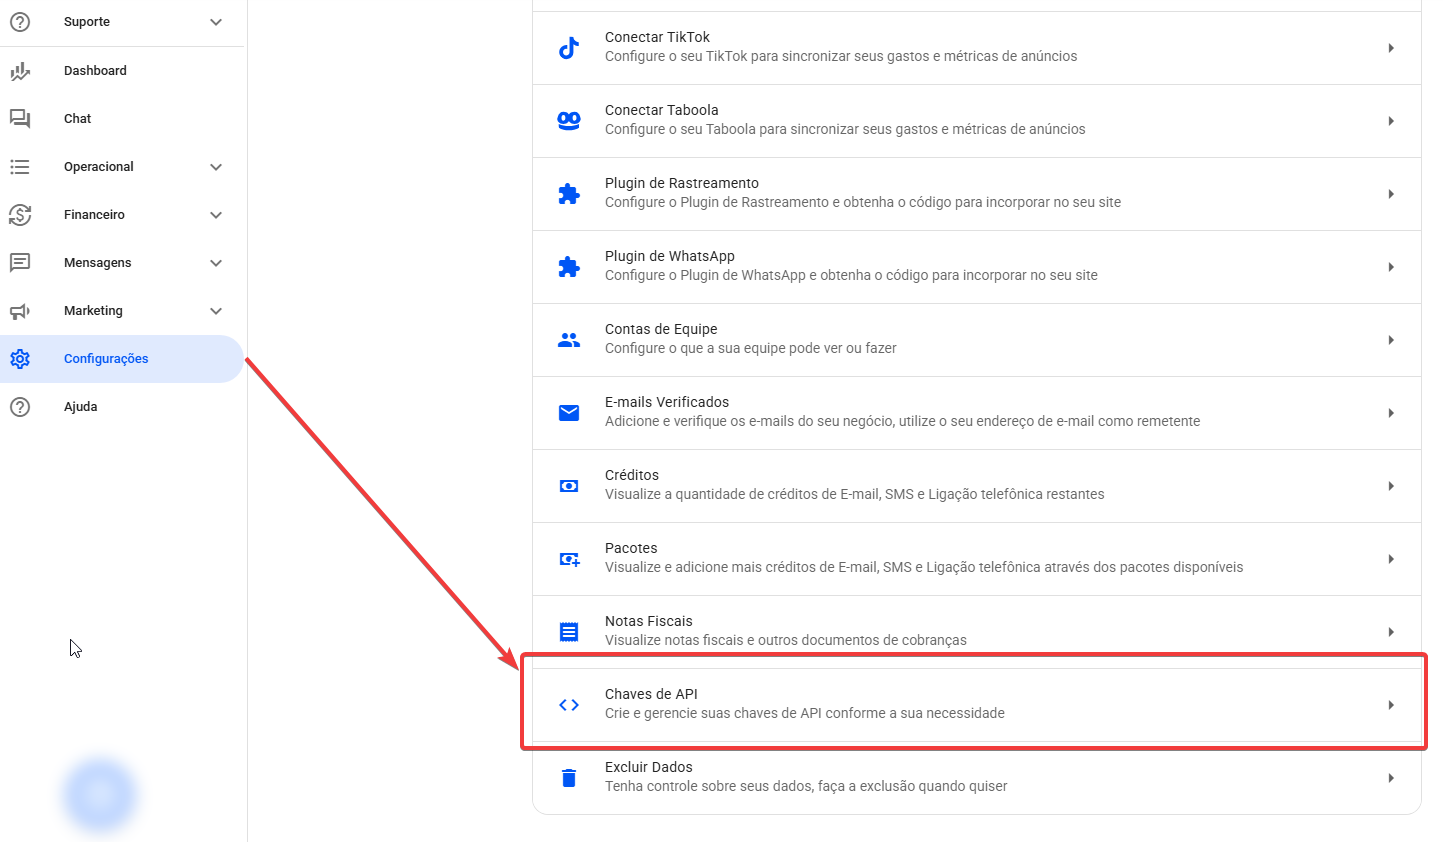This screenshot has height=842, width=1443.
Task: Open the E-mails Verificados setting
Action: [977, 413]
